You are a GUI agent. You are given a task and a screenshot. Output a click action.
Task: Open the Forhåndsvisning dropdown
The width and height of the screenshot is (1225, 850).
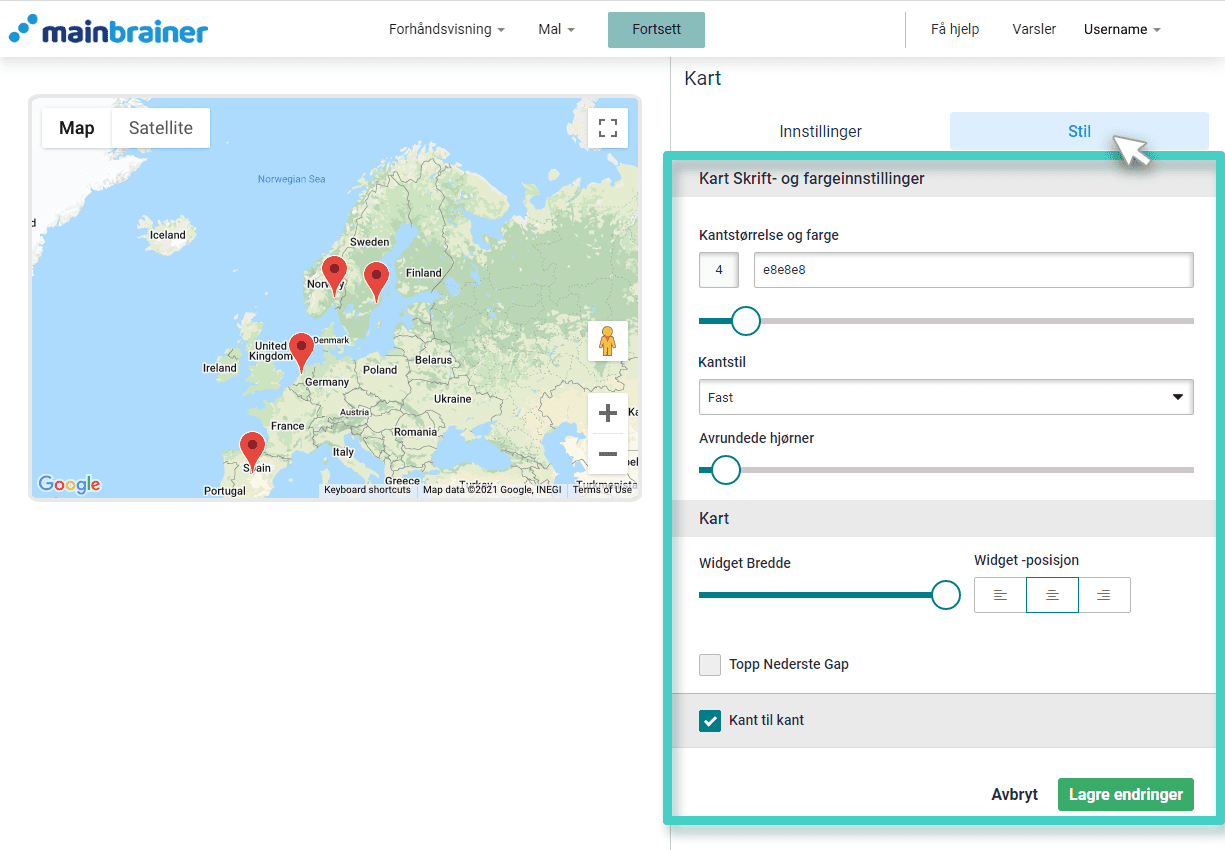pyautogui.click(x=447, y=29)
